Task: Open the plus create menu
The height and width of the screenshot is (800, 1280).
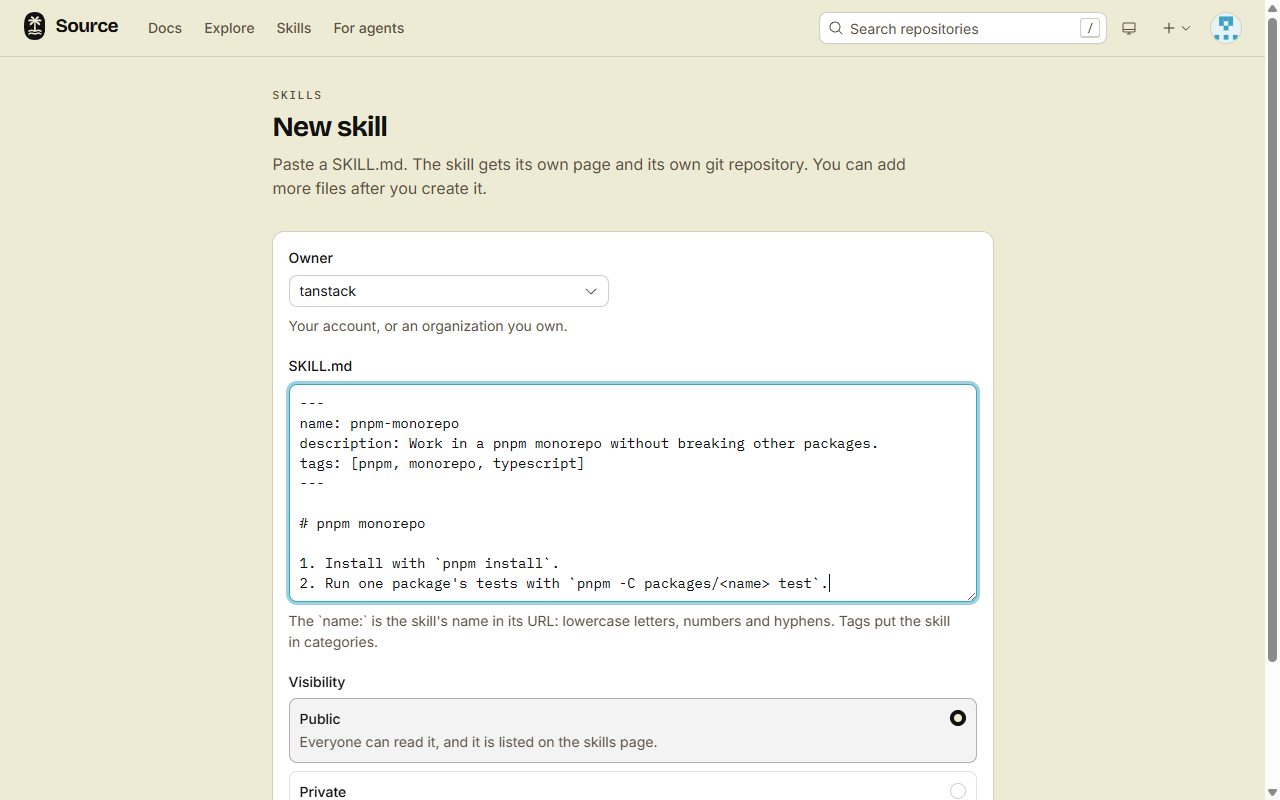Action: point(1176,28)
